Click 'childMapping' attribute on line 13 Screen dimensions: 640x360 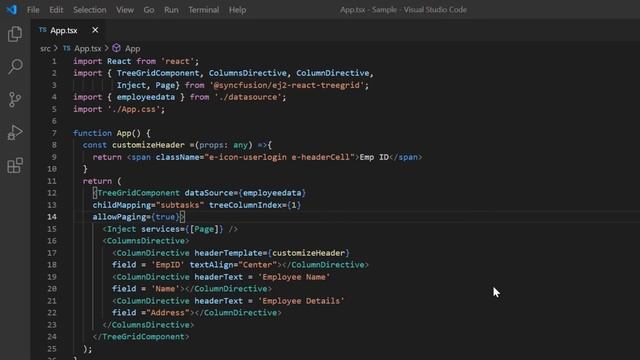tap(122, 205)
